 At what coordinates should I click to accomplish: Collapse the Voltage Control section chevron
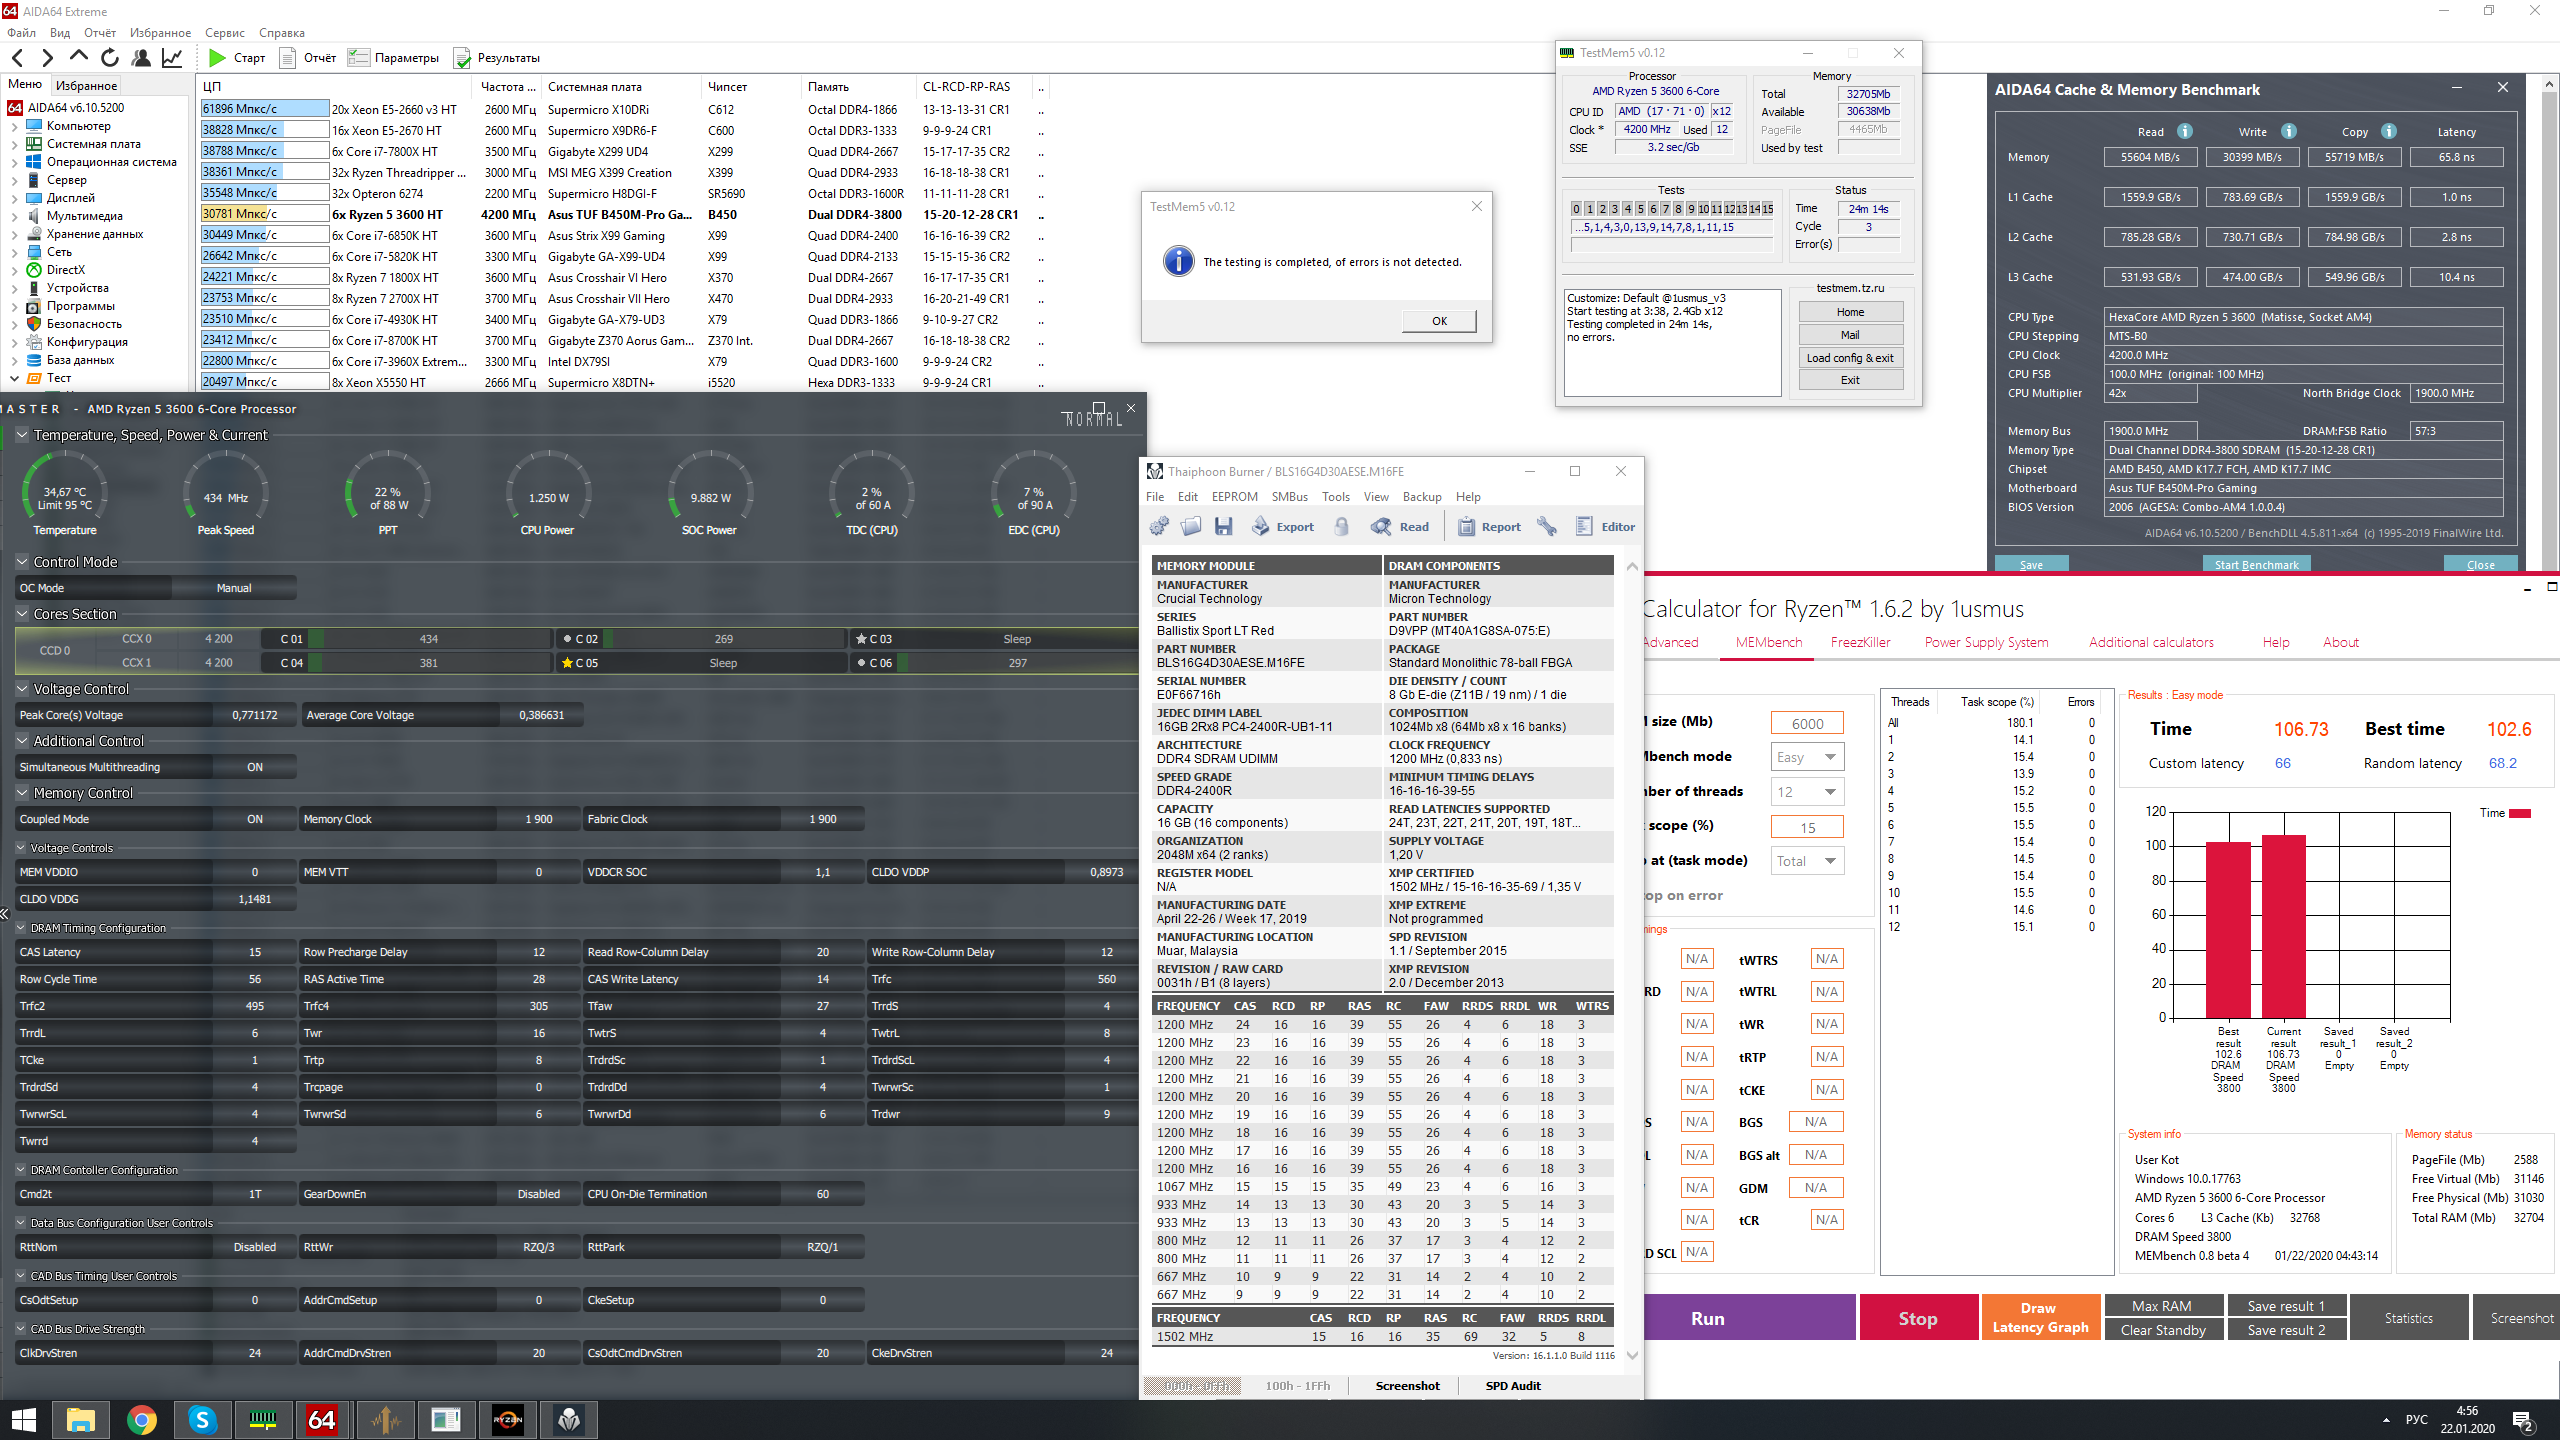[22, 689]
